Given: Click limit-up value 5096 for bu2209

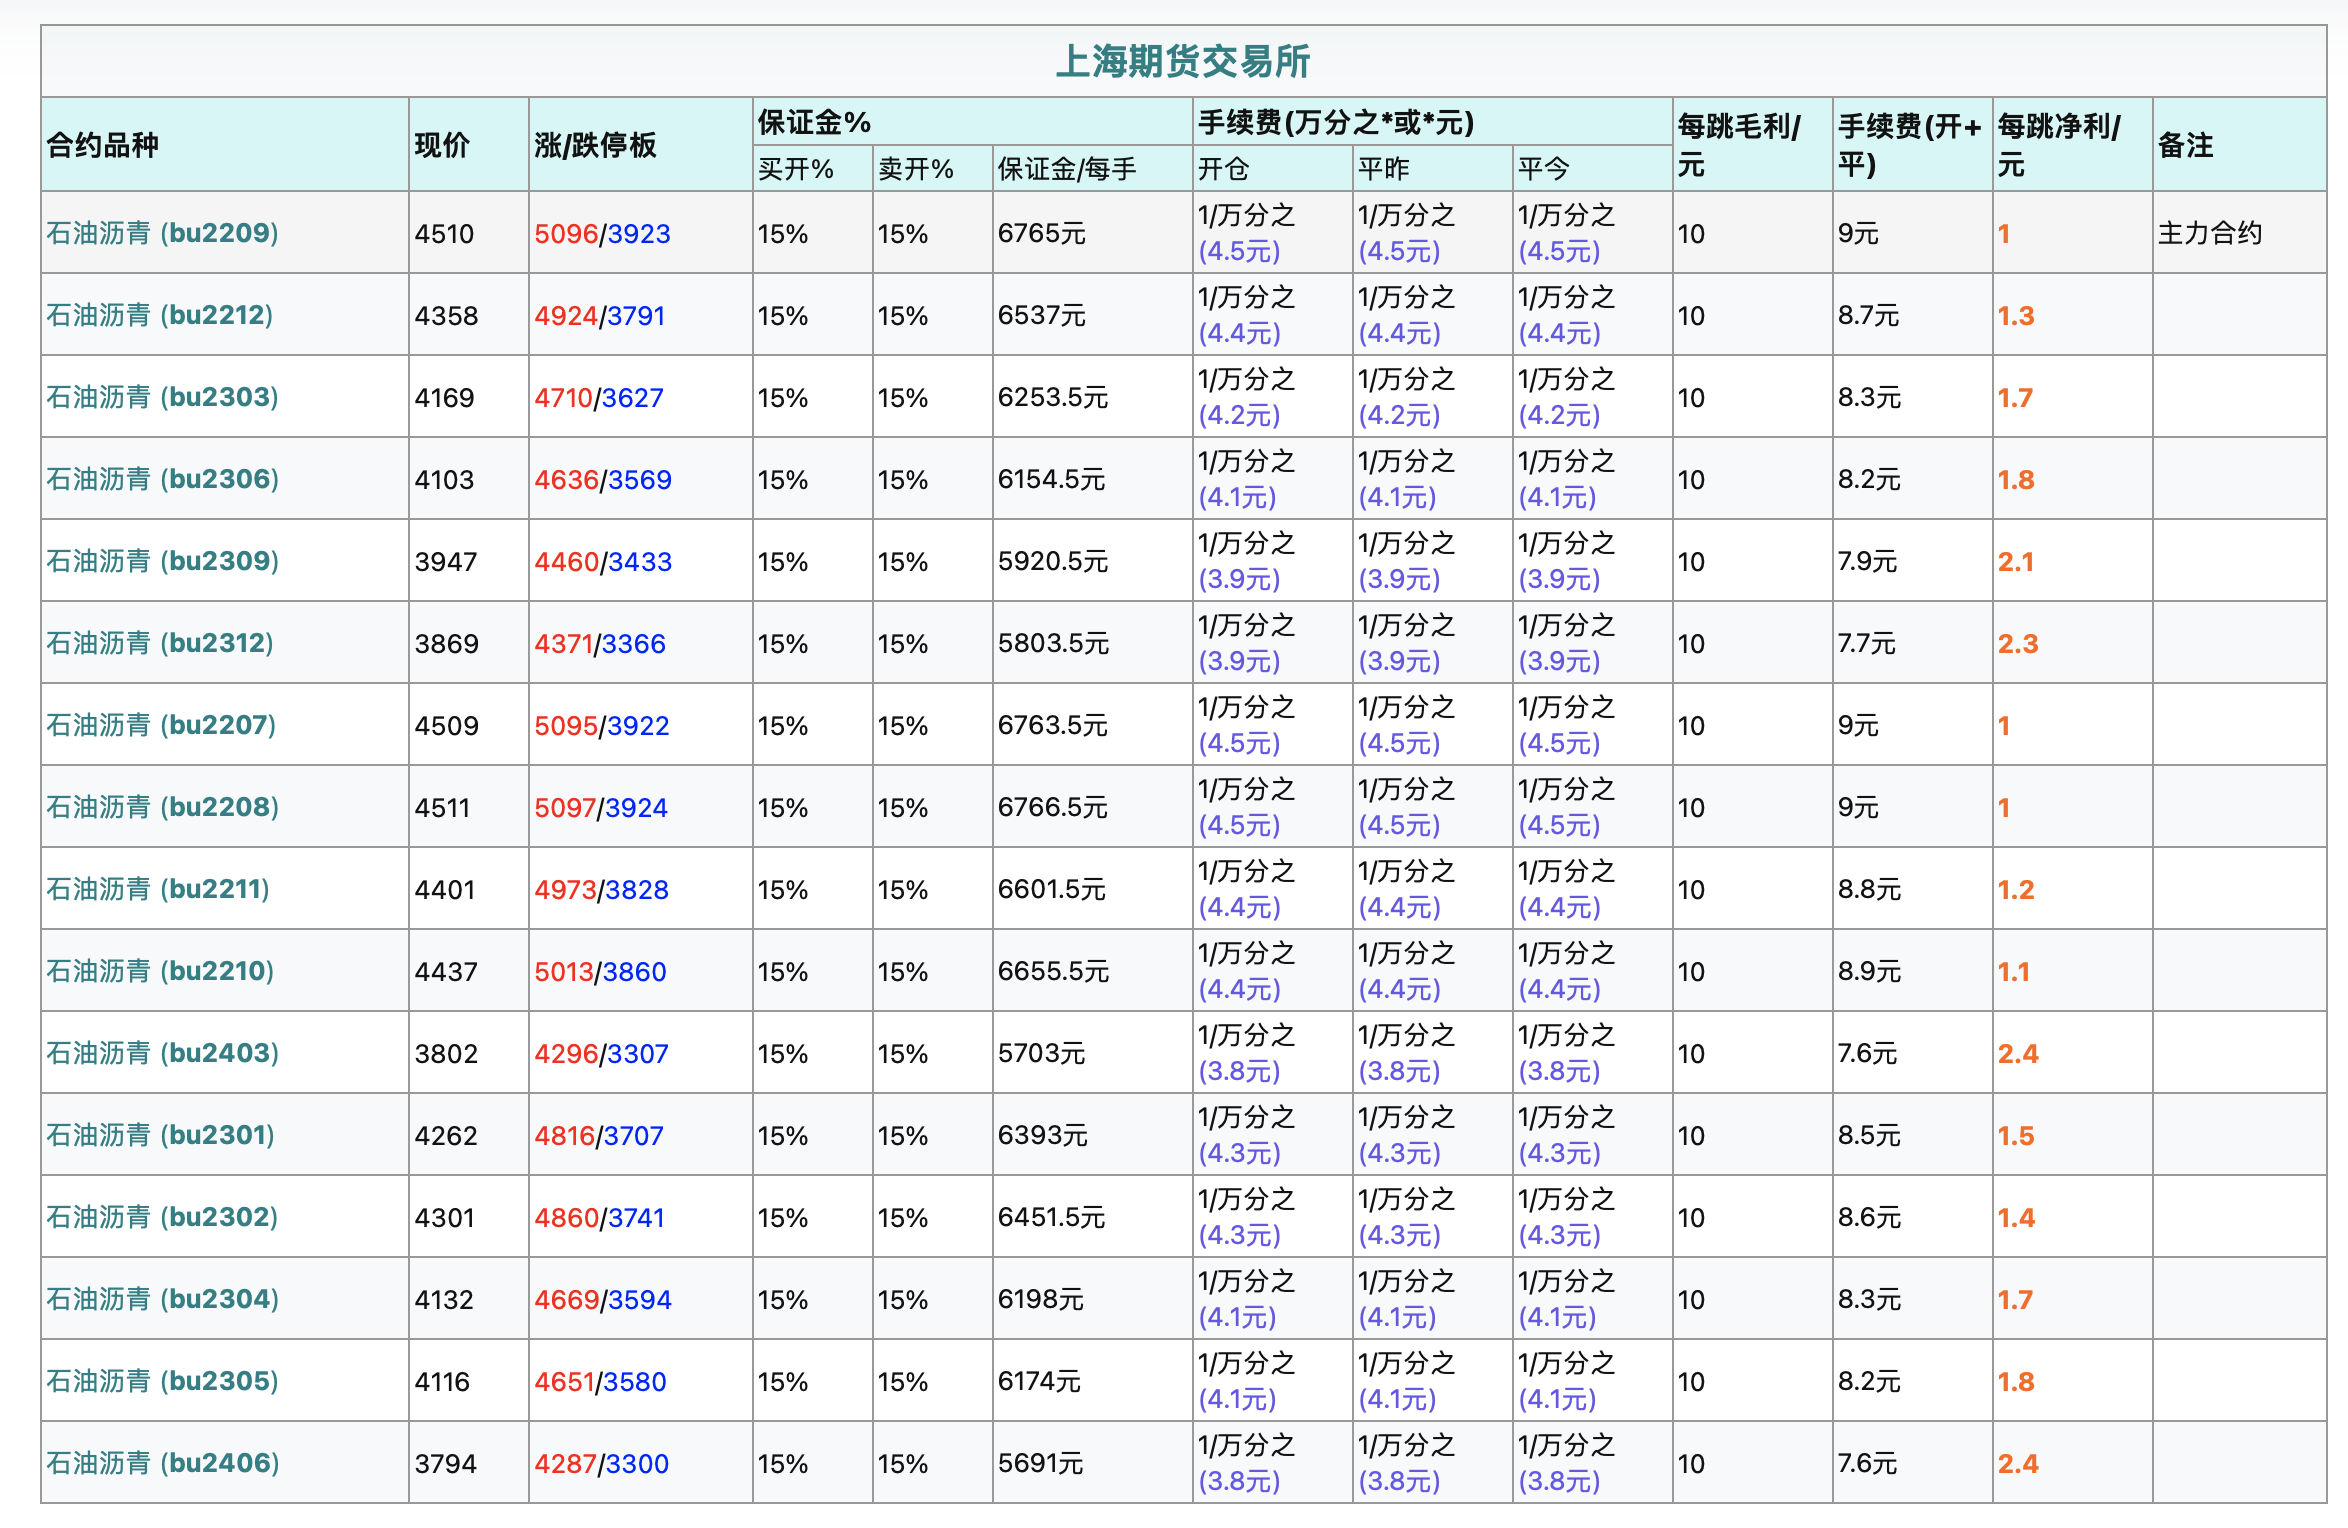Looking at the screenshot, I should [566, 234].
